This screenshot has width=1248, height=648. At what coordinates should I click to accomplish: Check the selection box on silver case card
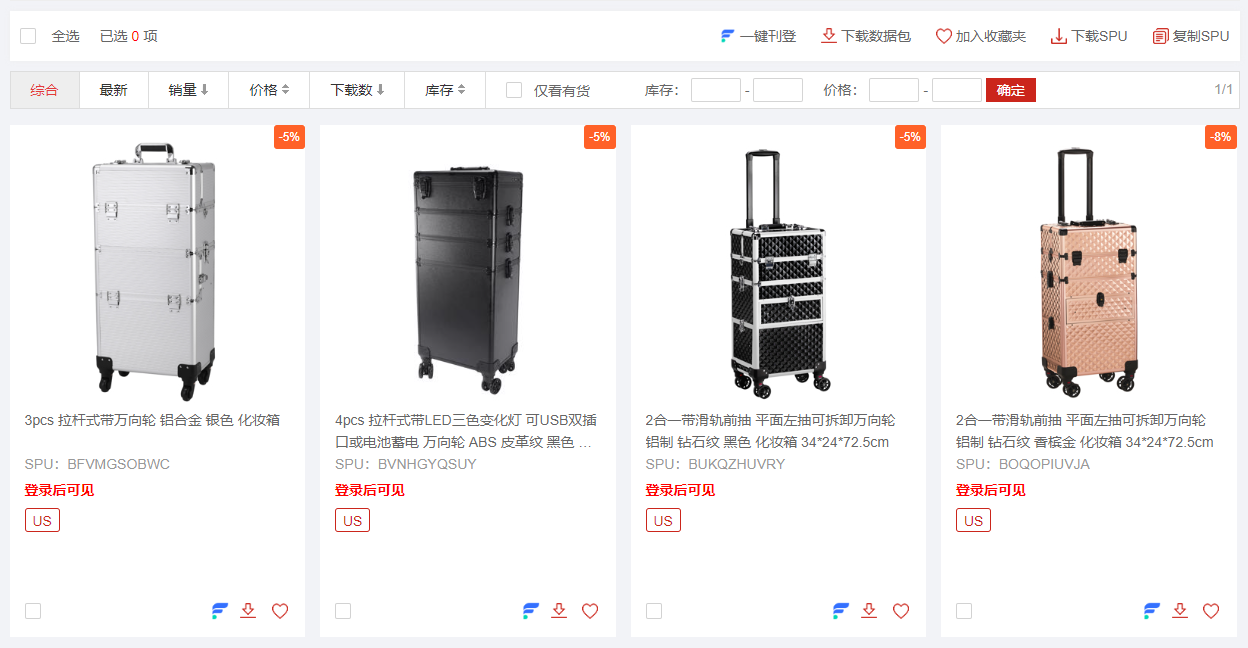(33, 611)
